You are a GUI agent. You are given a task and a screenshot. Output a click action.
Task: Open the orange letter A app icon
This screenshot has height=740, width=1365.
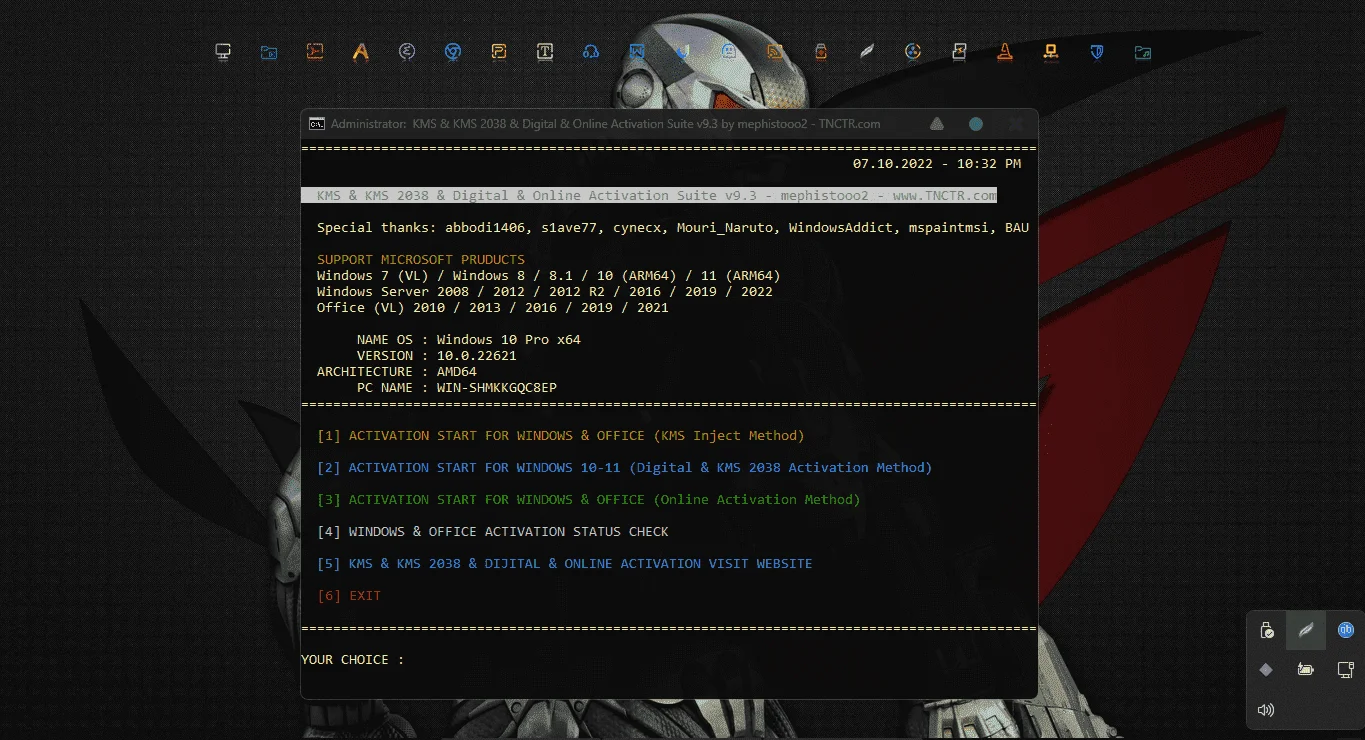(x=361, y=52)
